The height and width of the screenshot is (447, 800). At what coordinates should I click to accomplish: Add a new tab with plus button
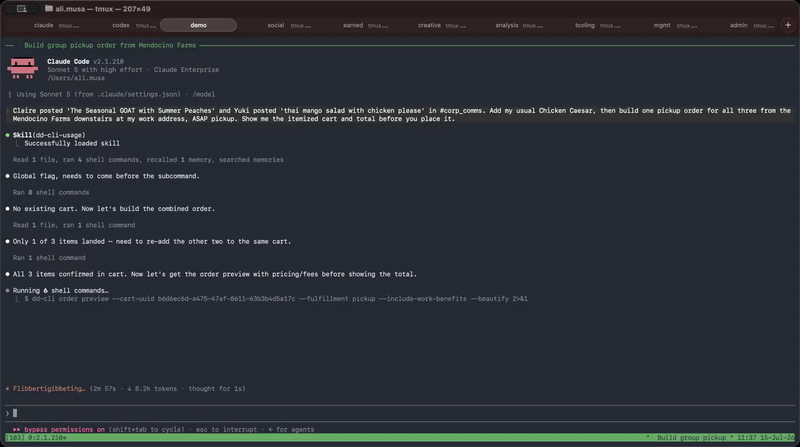788,25
